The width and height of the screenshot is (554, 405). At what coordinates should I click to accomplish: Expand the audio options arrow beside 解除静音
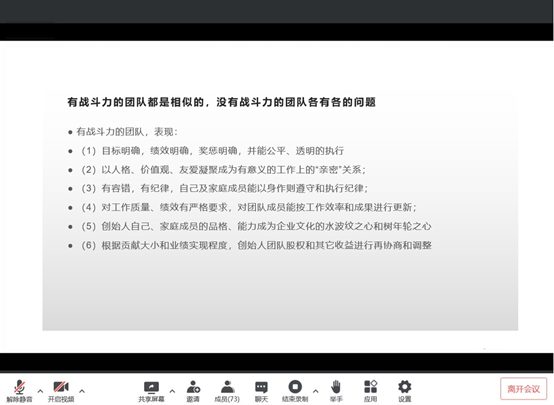pos(40,391)
